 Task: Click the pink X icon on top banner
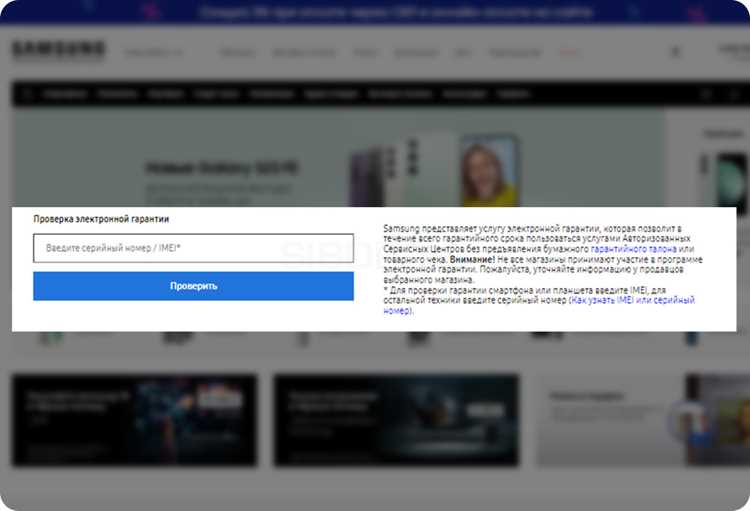[x=697, y=13]
